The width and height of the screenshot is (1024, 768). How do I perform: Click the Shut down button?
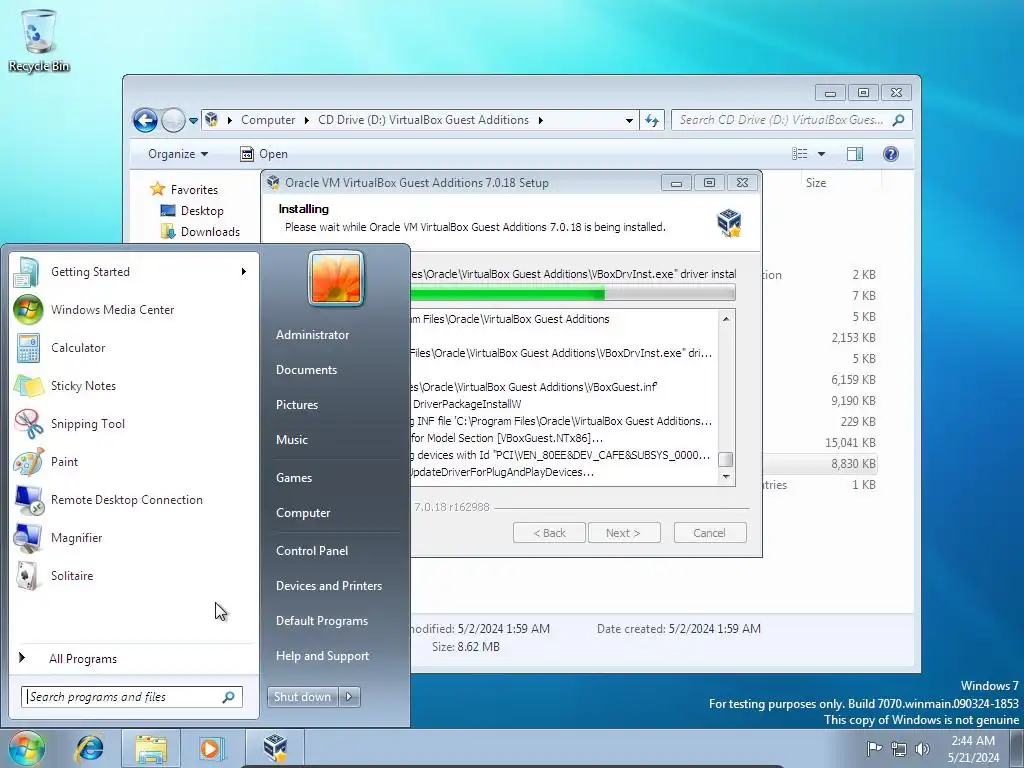(x=303, y=697)
